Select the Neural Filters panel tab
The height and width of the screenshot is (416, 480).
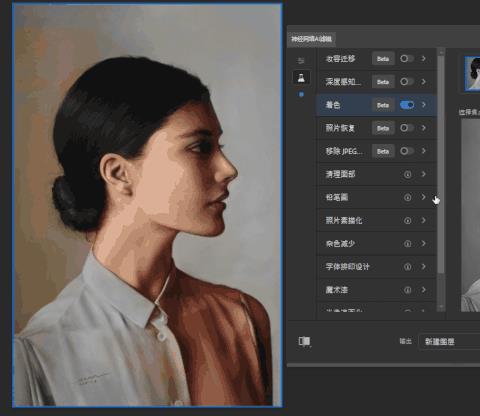pos(311,39)
